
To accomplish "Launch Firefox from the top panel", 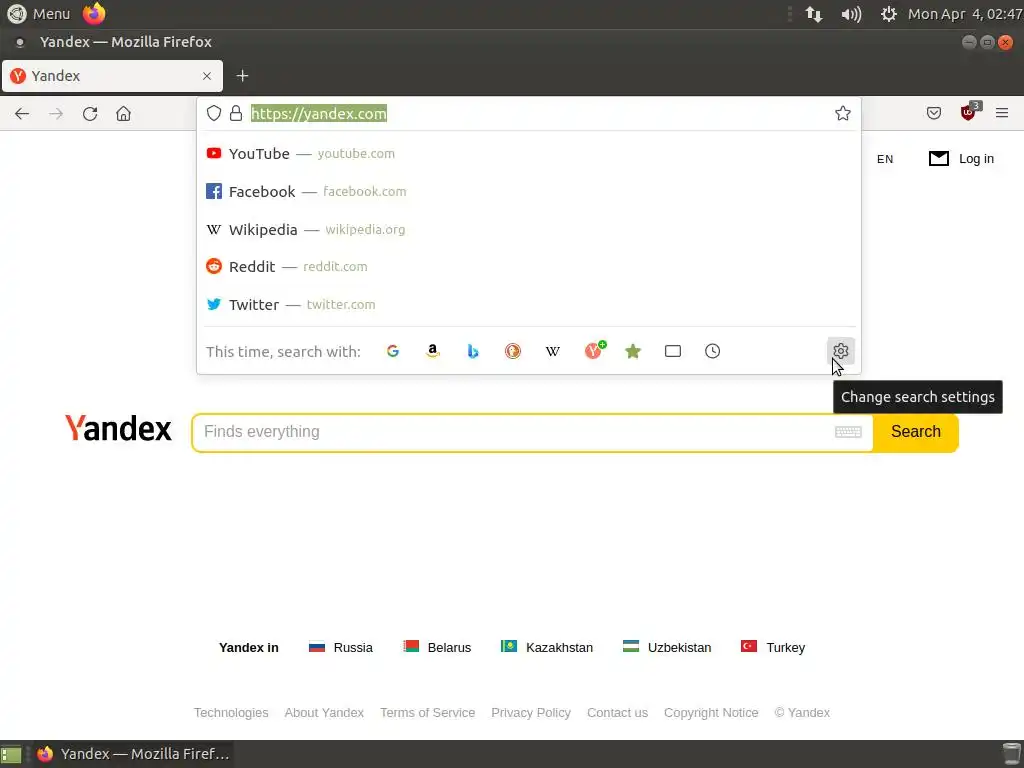I will [94, 14].
